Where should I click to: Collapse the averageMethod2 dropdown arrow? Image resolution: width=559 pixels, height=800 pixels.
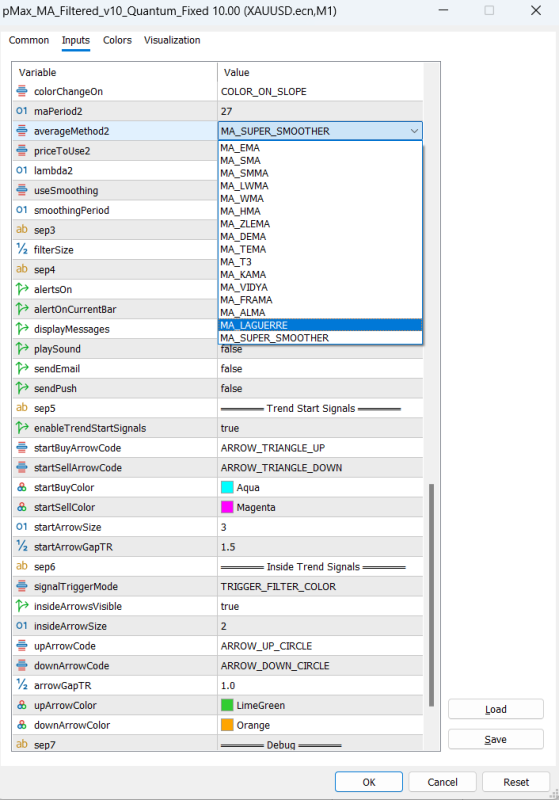(x=414, y=131)
